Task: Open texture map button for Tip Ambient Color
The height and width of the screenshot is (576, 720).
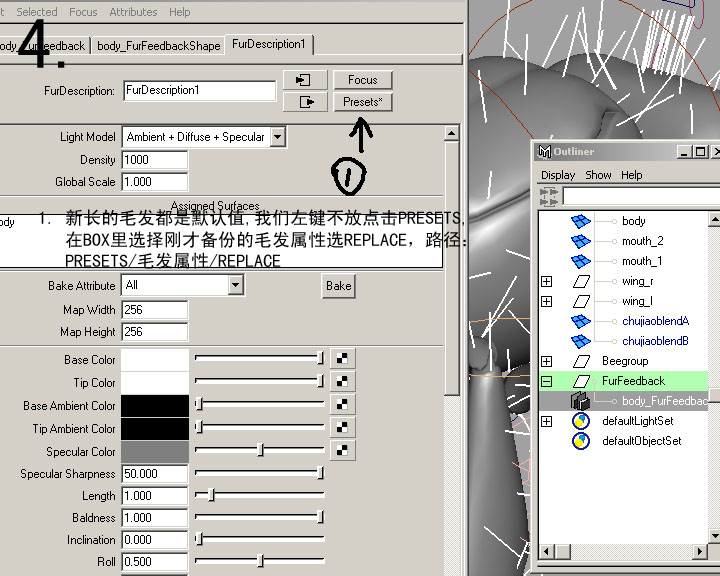Action: [342, 427]
